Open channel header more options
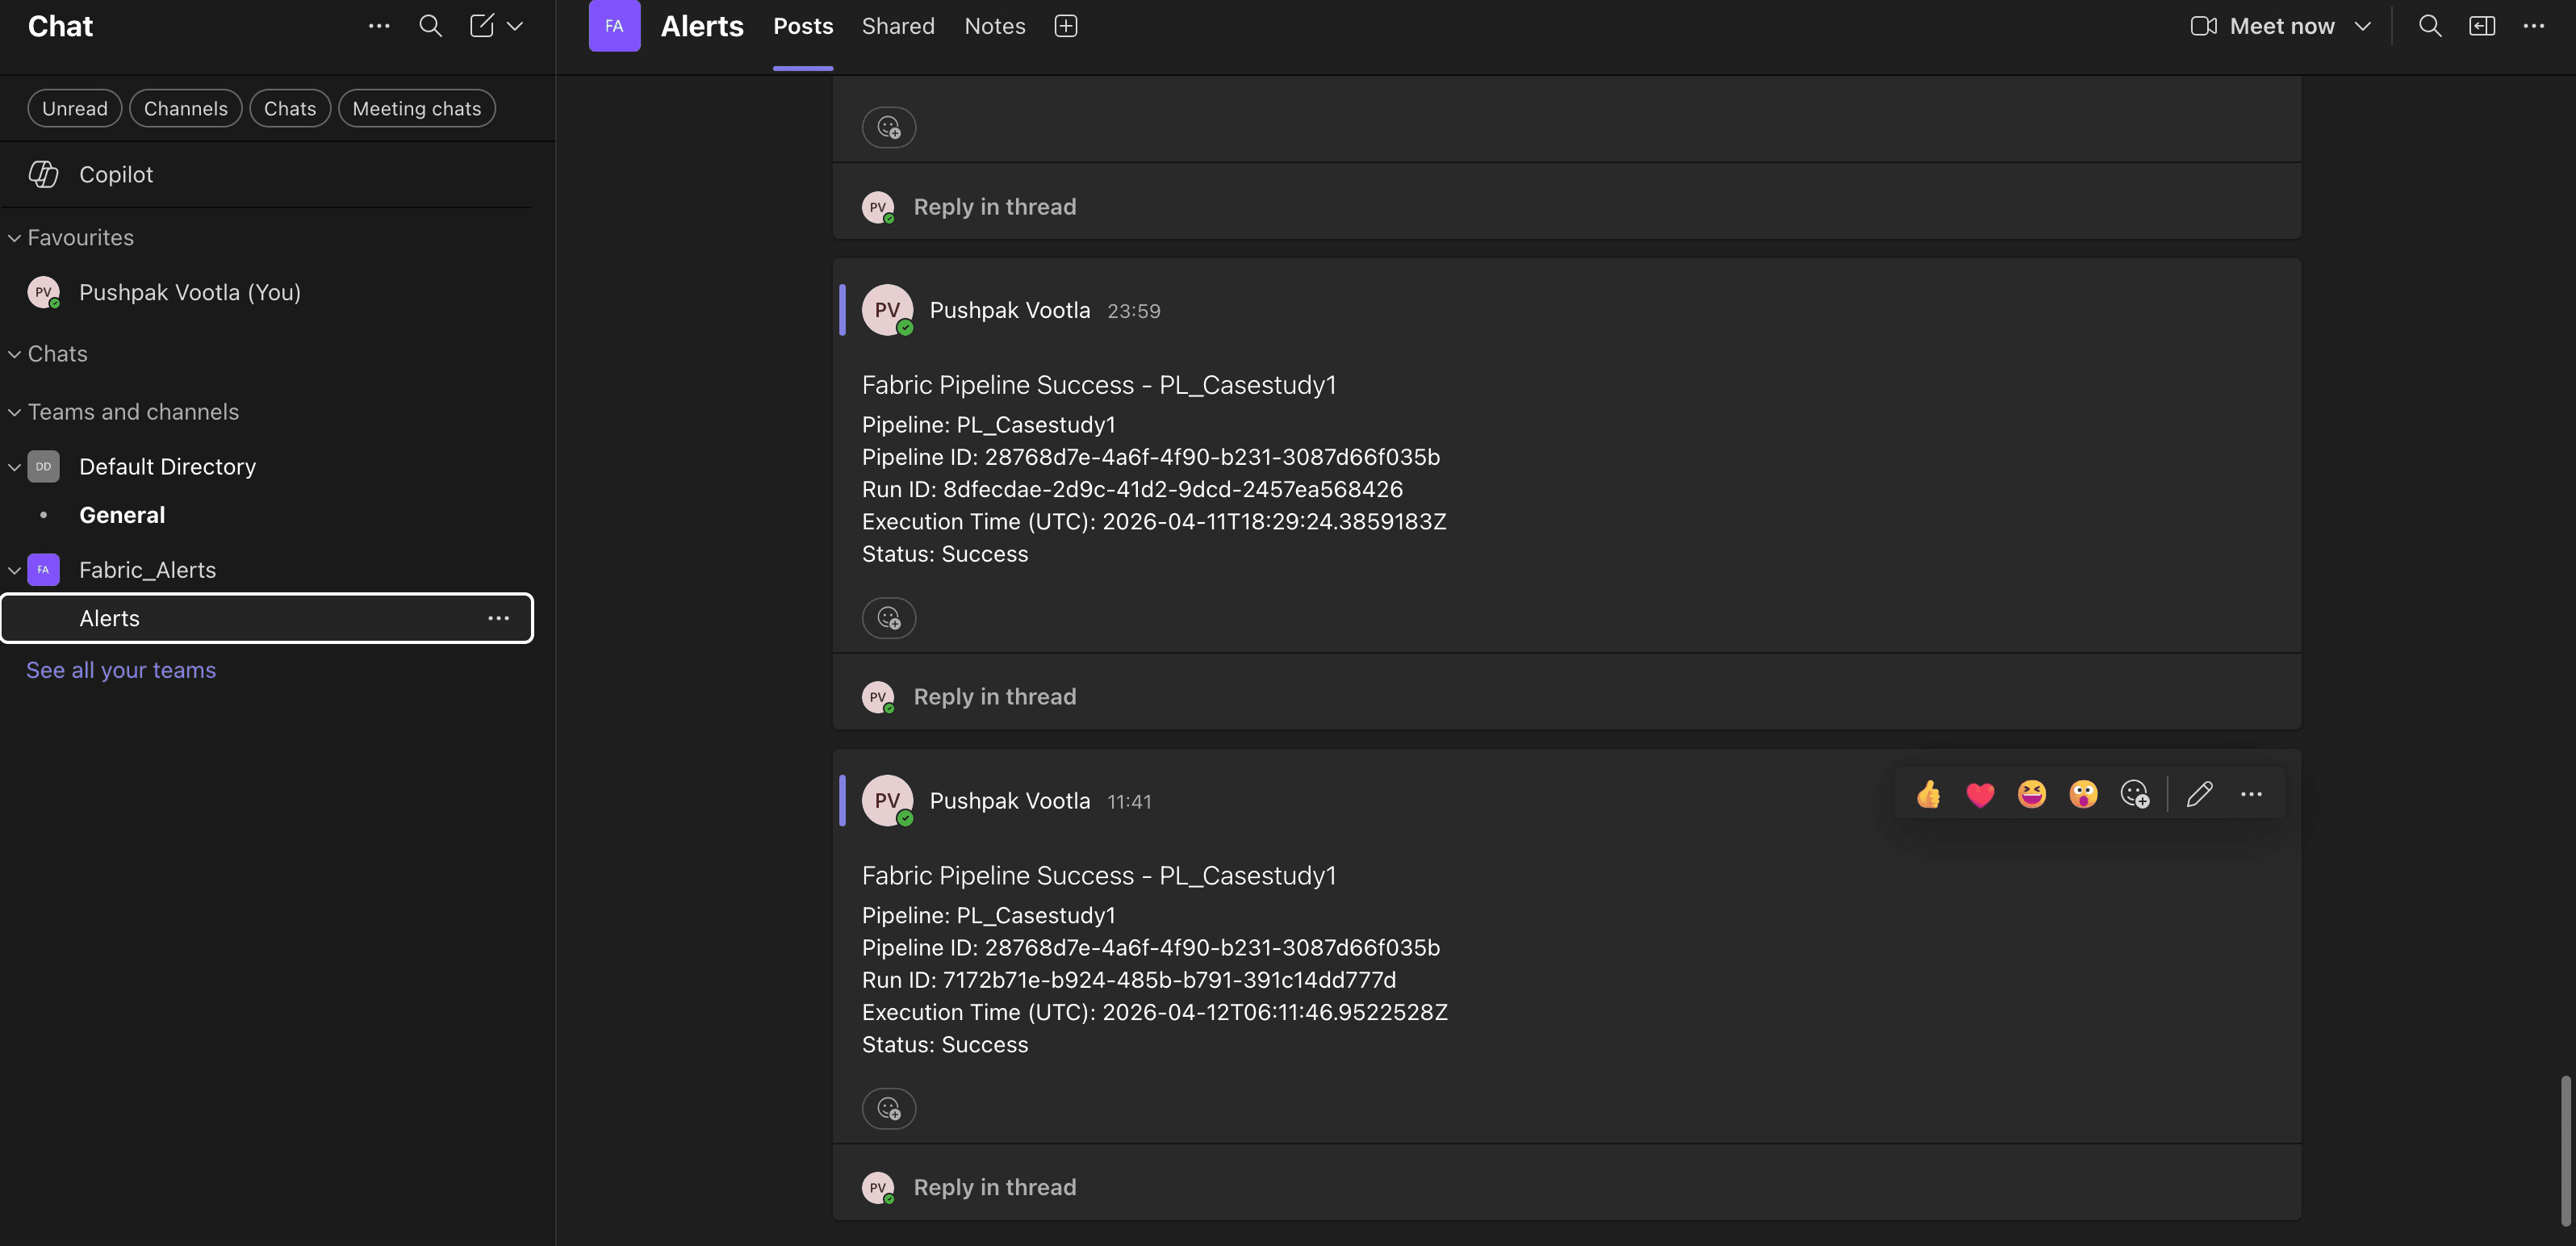Image resolution: width=2576 pixels, height=1246 pixels. point(2534,26)
